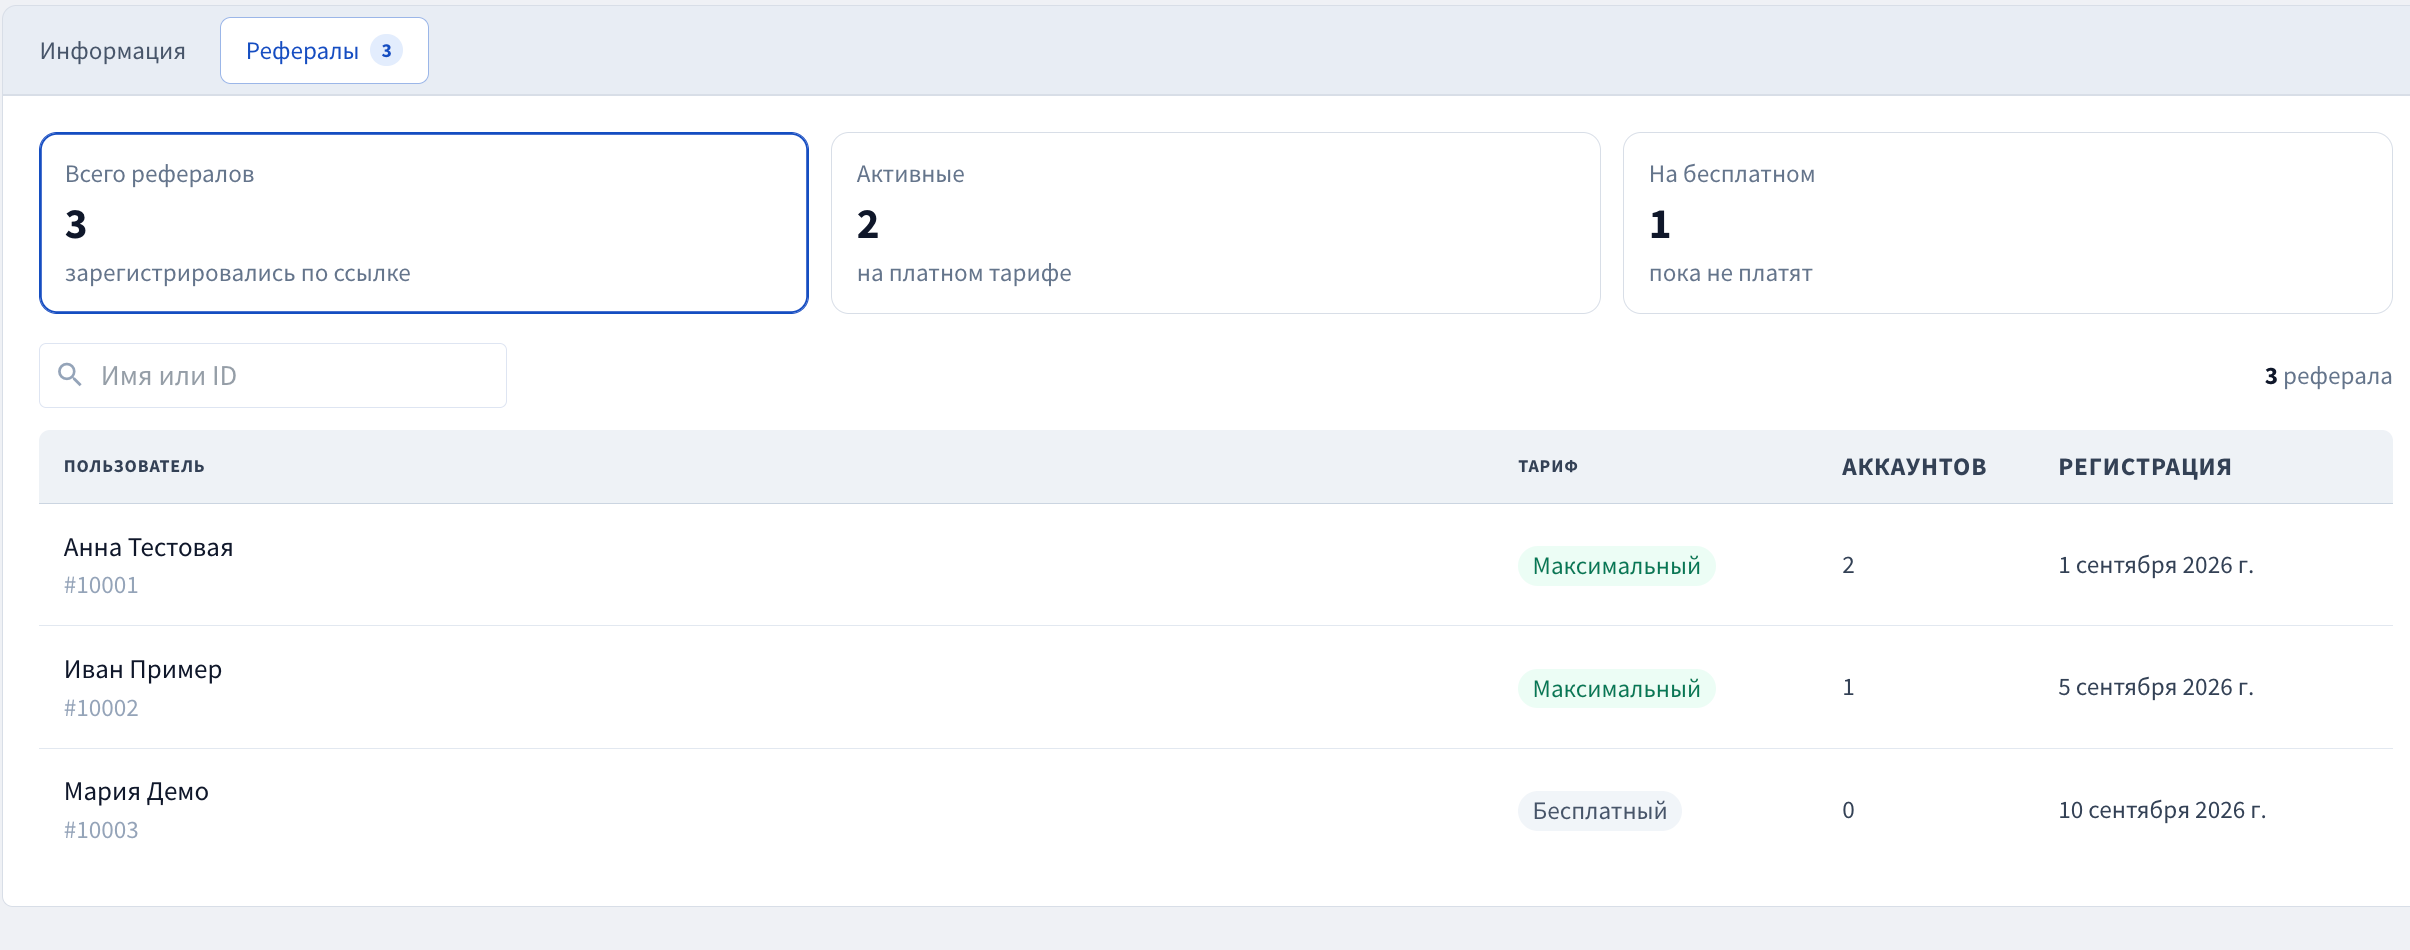The height and width of the screenshot is (950, 2410).
Task: Click the ID #10001
Action: pyautogui.click(x=101, y=586)
